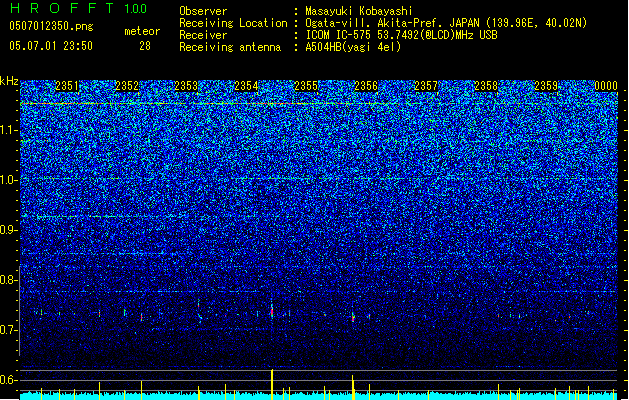Click the 0.8 kHz axis label
The width and height of the screenshot is (629, 400).
click(9, 280)
